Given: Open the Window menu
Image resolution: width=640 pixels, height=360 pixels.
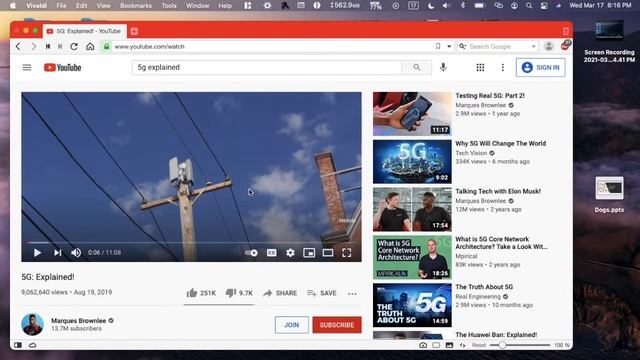Looking at the screenshot, I should pyautogui.click(x=198, y=6).
